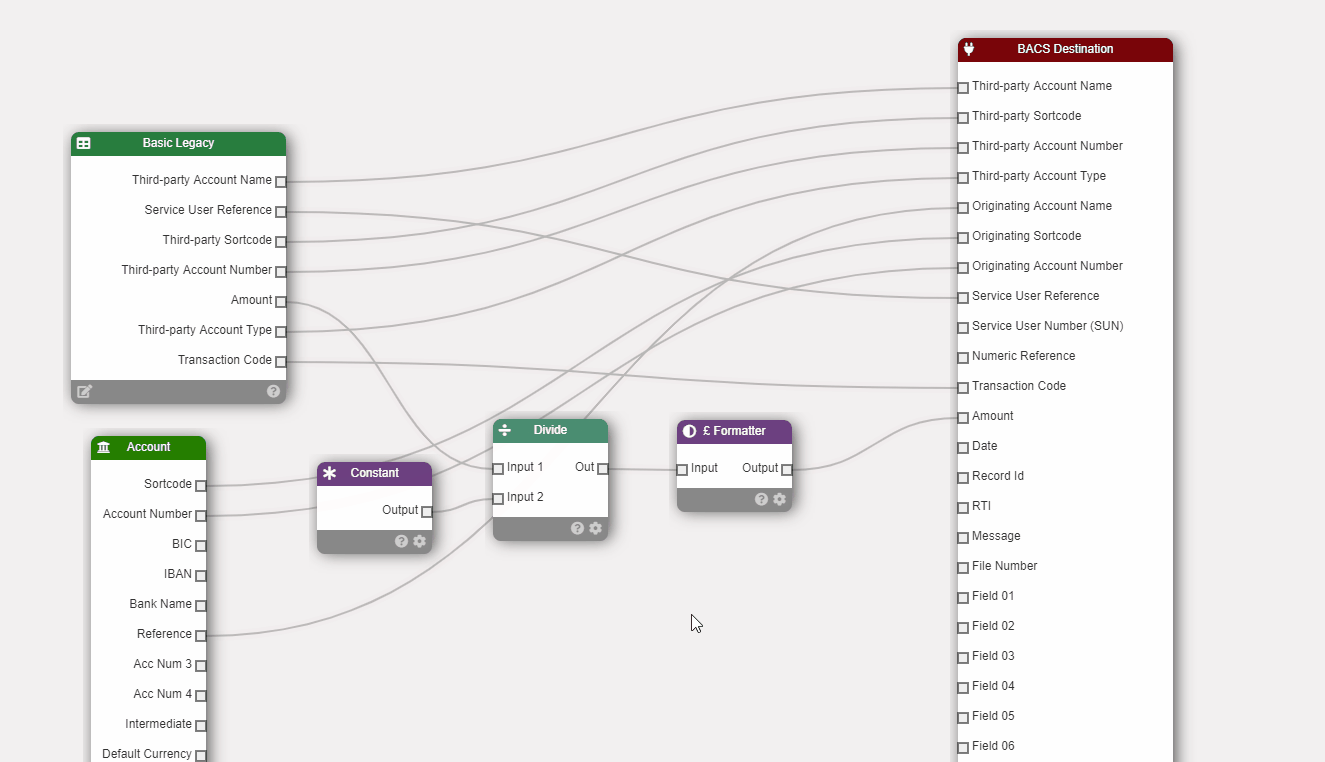Click the £ Formatter node title
Screen dimensions: 1325x762
[734, 431]
